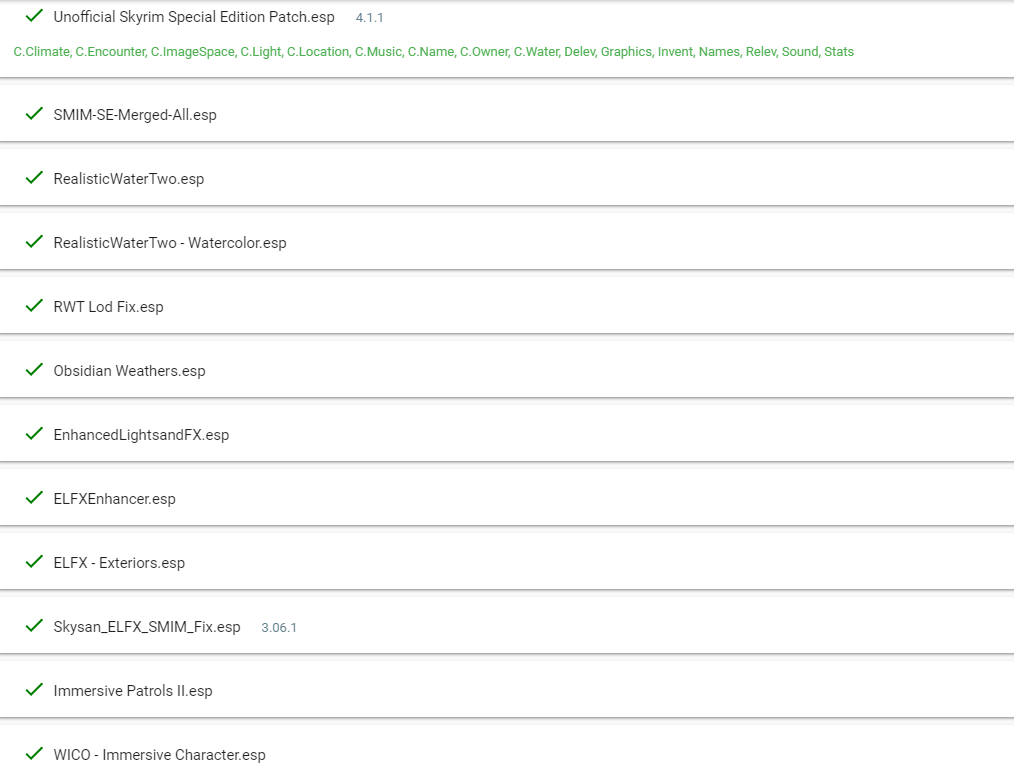
Task: Select the ELFX - Exteriors.esp name
Action: click(x=119, y=563)
